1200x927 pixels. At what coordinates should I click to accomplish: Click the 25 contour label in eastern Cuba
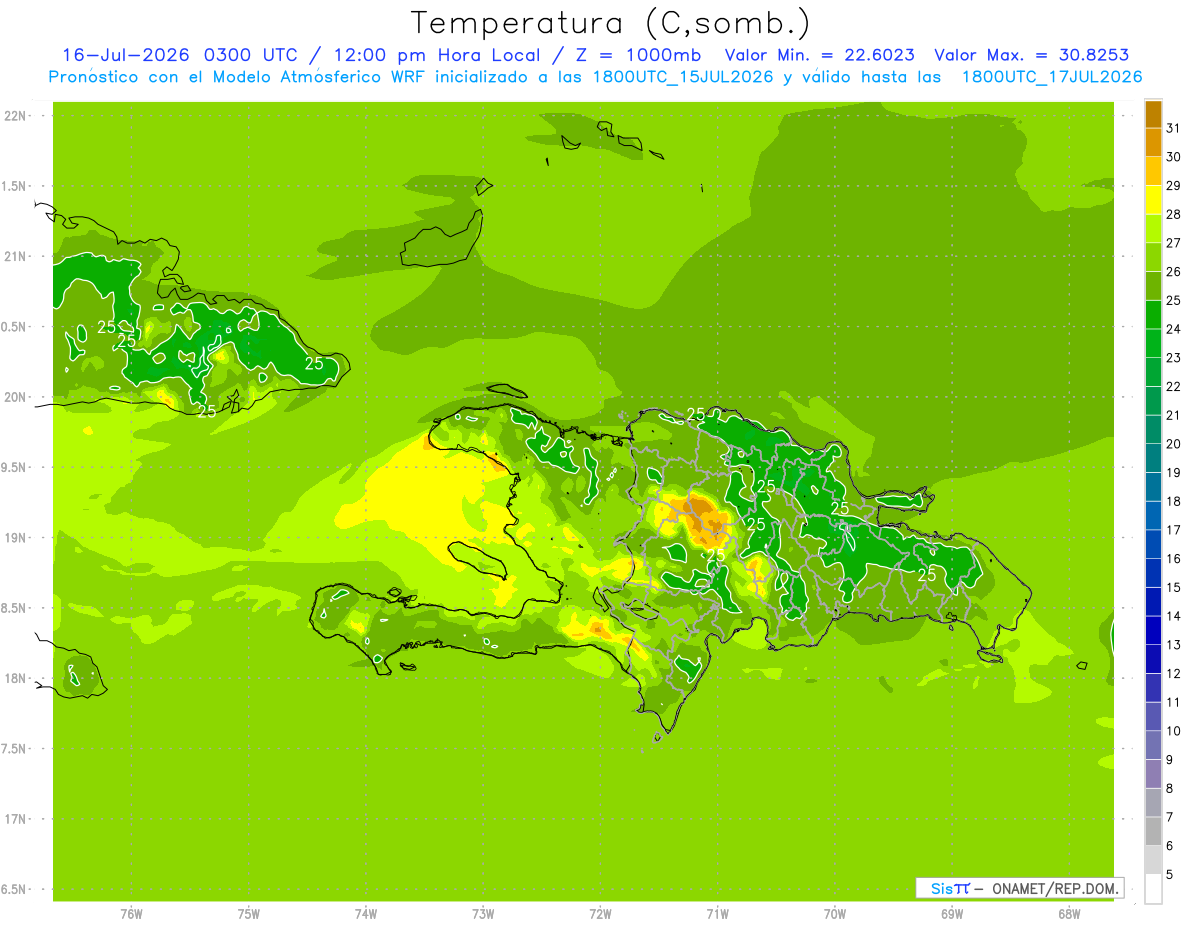pos(314,363)
